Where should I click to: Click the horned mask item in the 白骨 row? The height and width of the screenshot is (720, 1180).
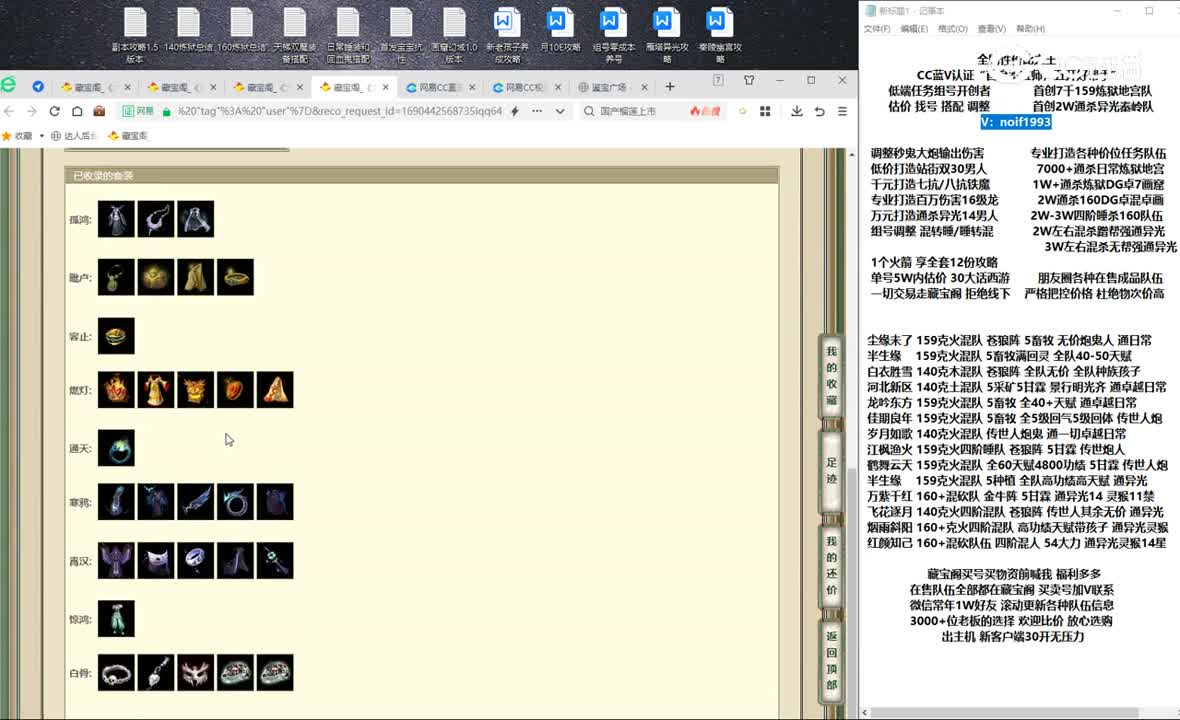[196, 673]
